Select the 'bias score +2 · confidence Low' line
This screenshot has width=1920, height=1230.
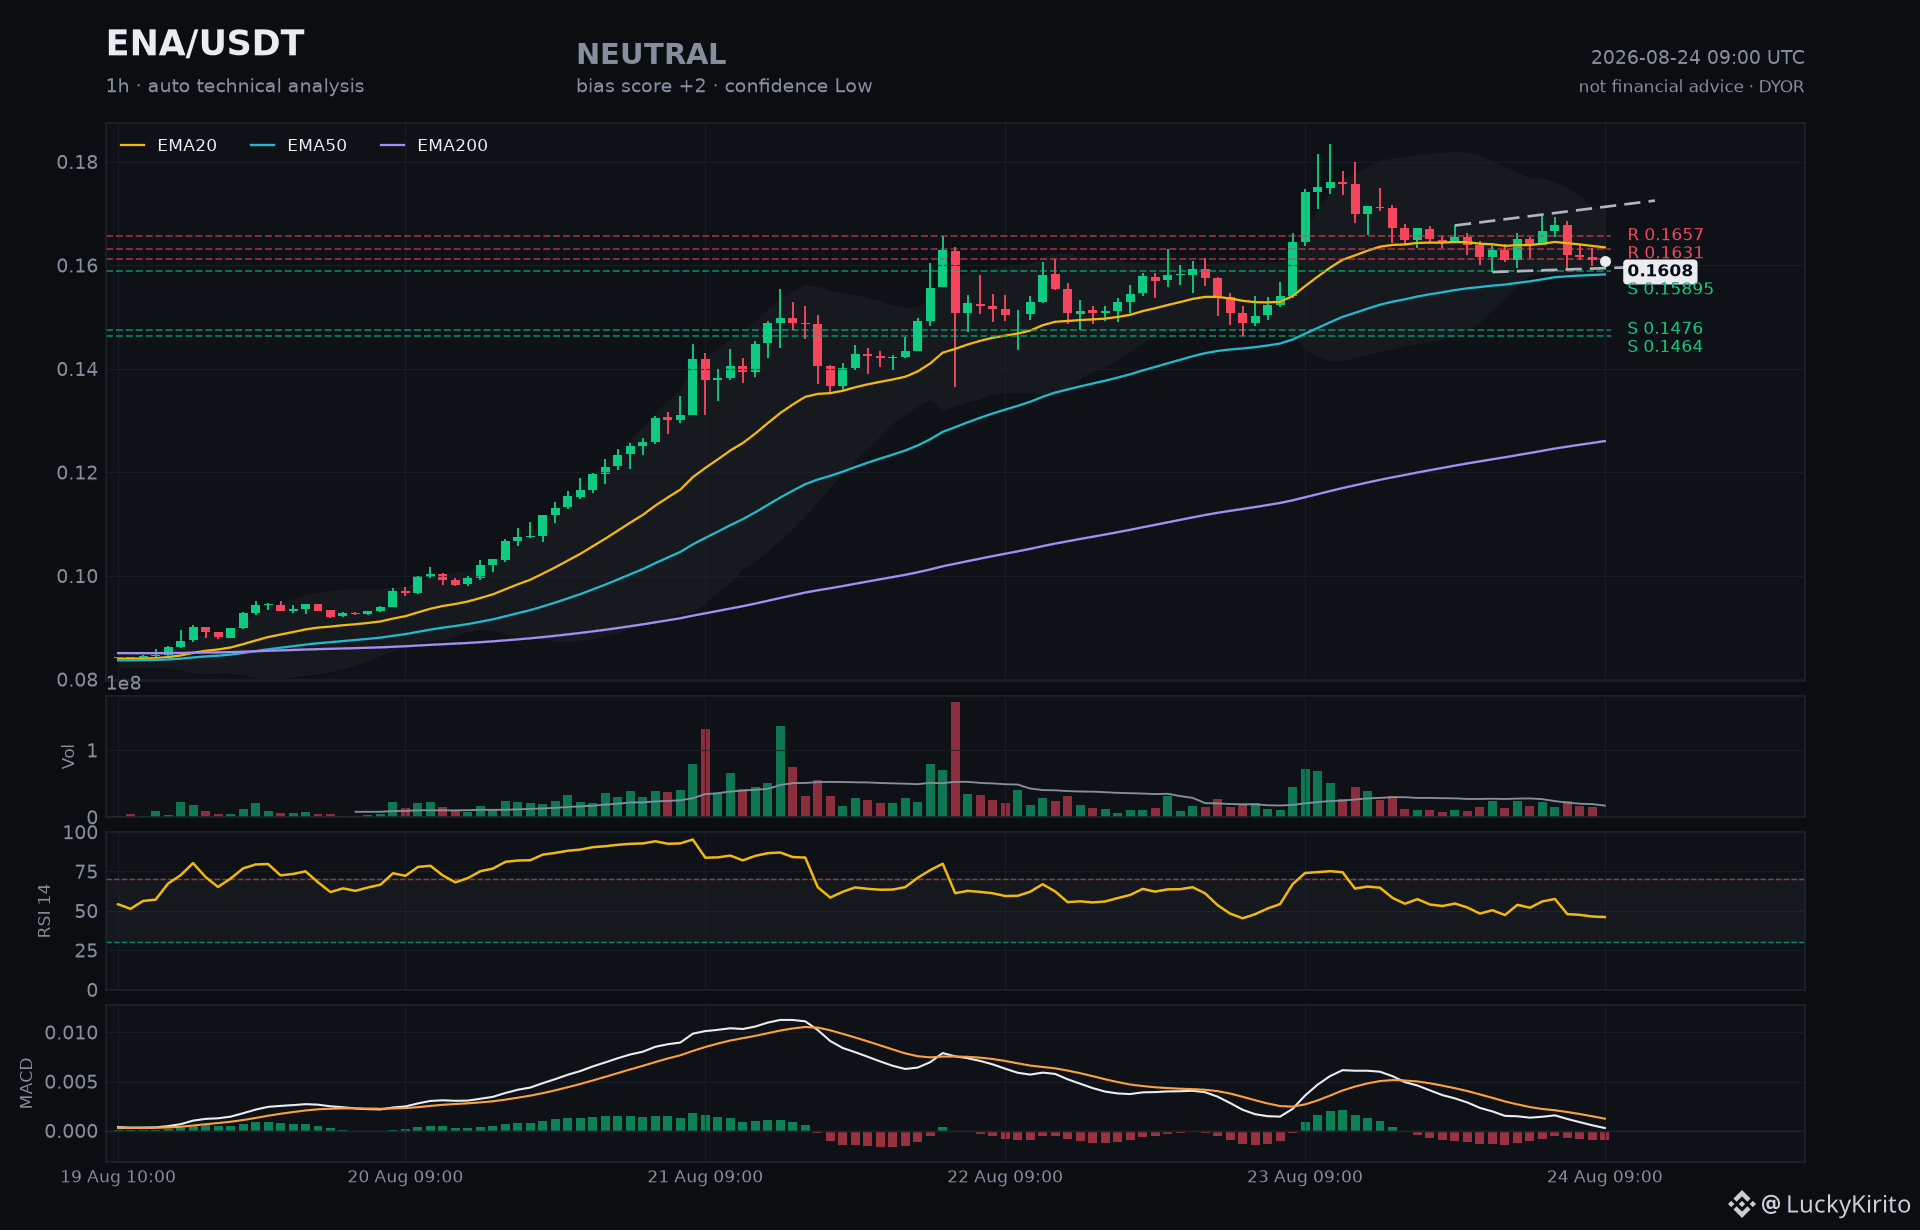coord(724,86)
